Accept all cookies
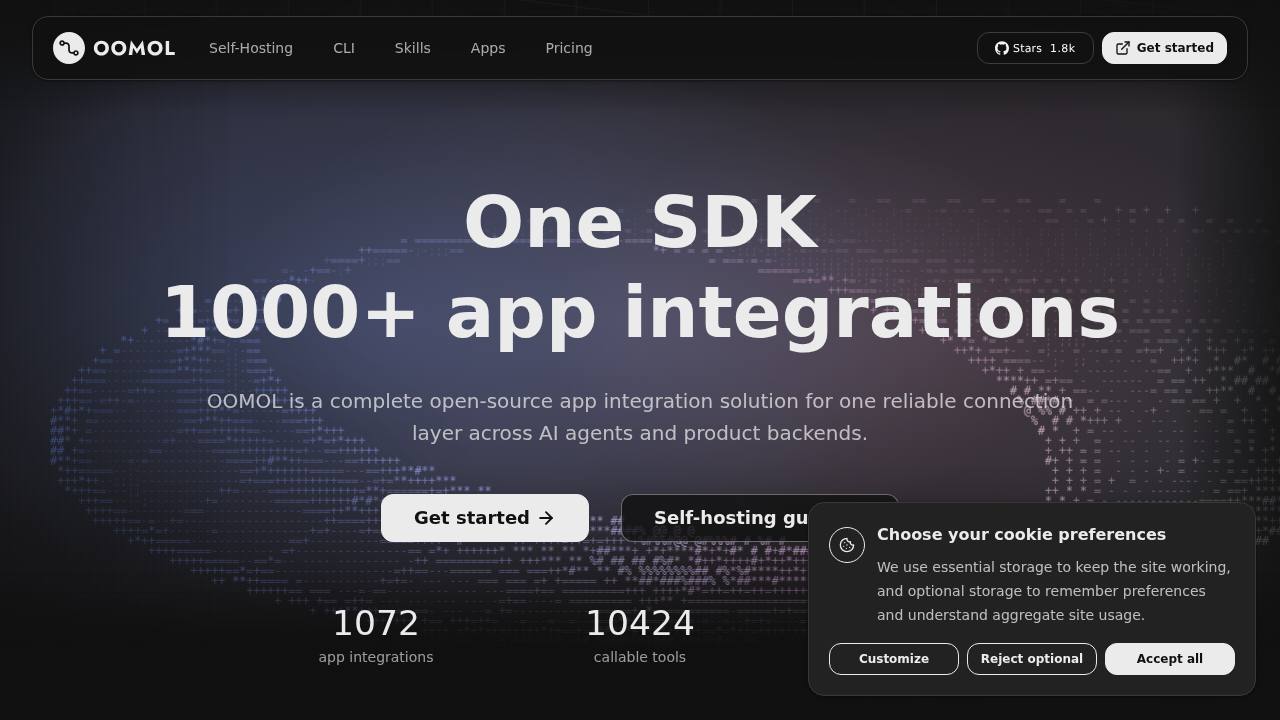 point(1170,659)
